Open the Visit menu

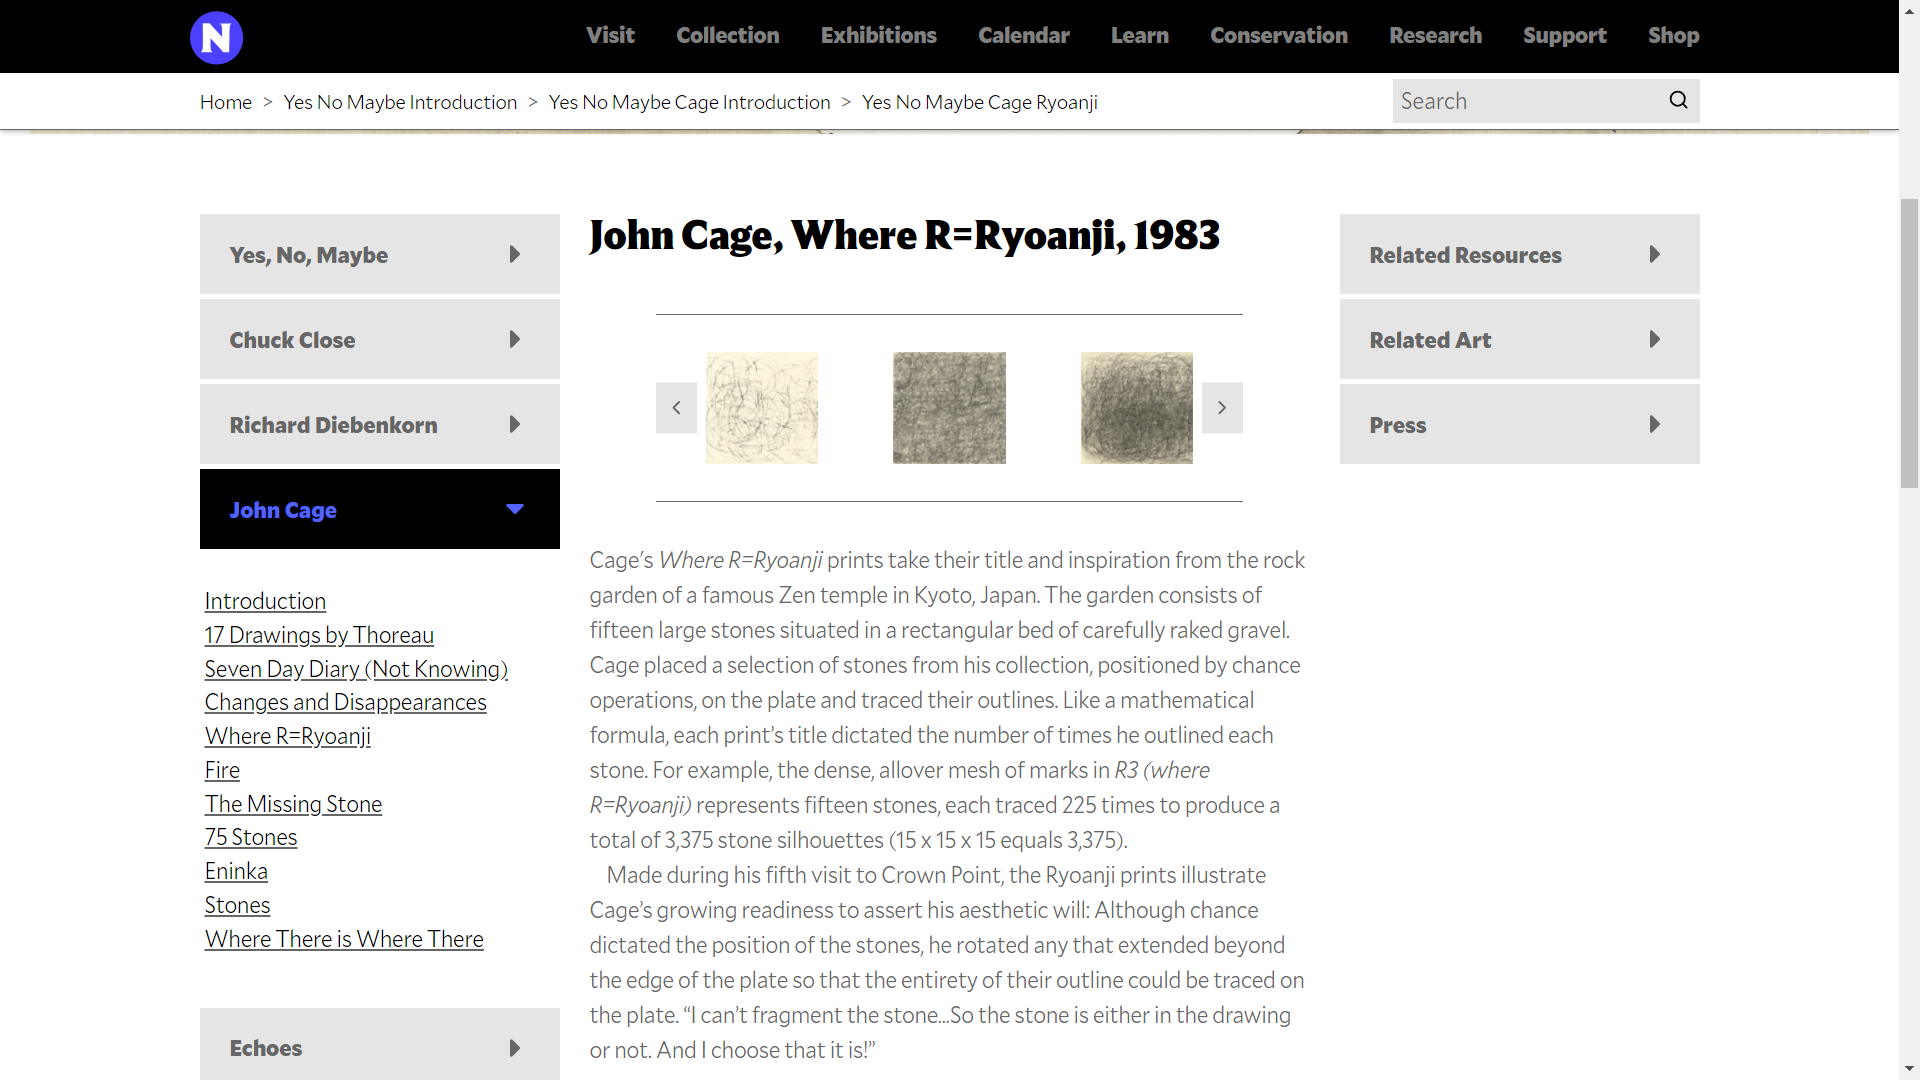[x=610, y=36]
